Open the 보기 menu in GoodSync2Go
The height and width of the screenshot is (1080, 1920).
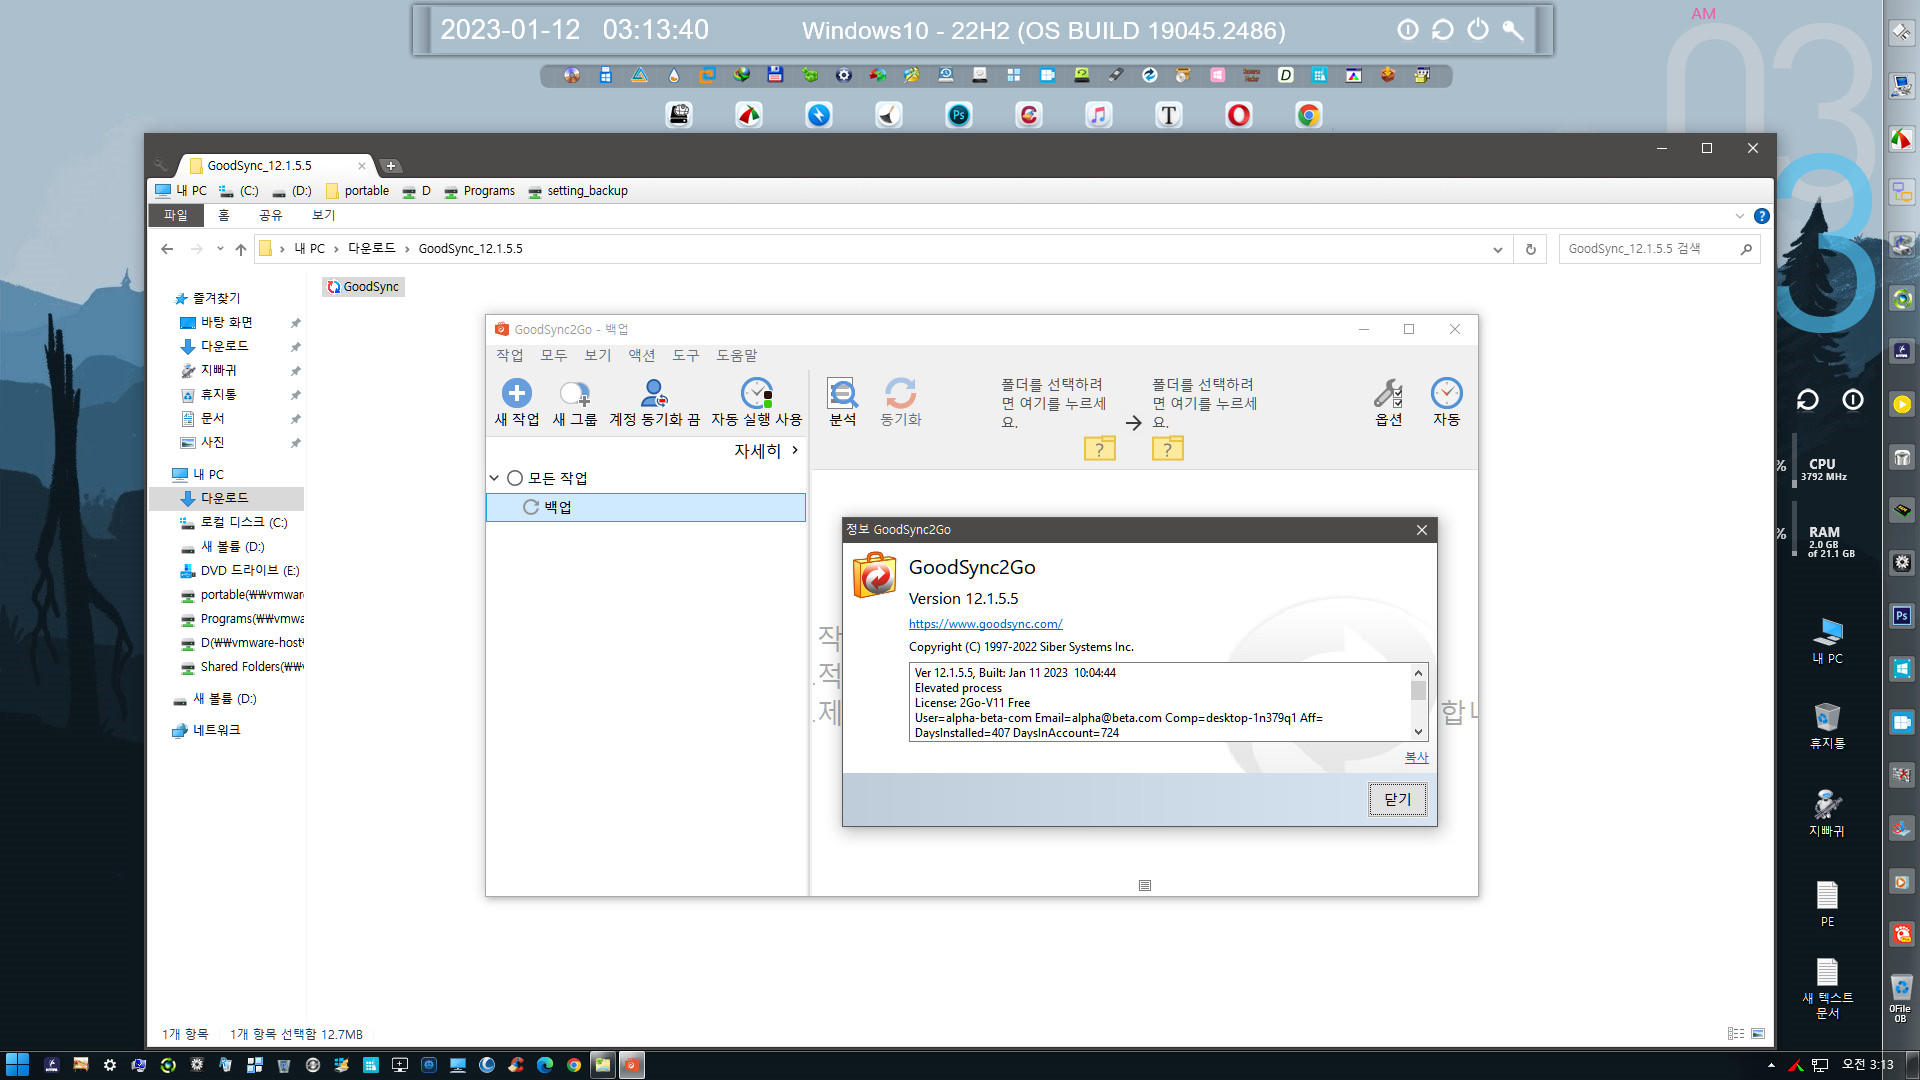(598, 355)
